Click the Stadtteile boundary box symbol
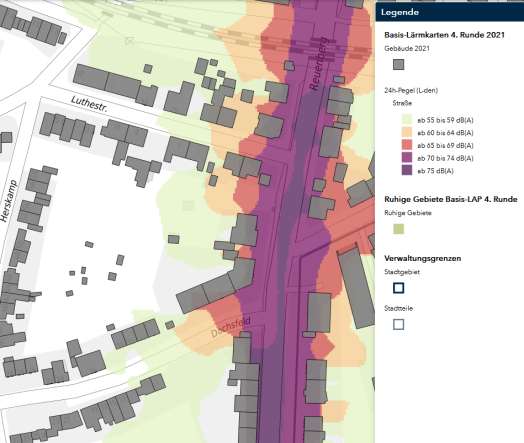The height and width of the screenshot is (443, 524). coord(399,324)
